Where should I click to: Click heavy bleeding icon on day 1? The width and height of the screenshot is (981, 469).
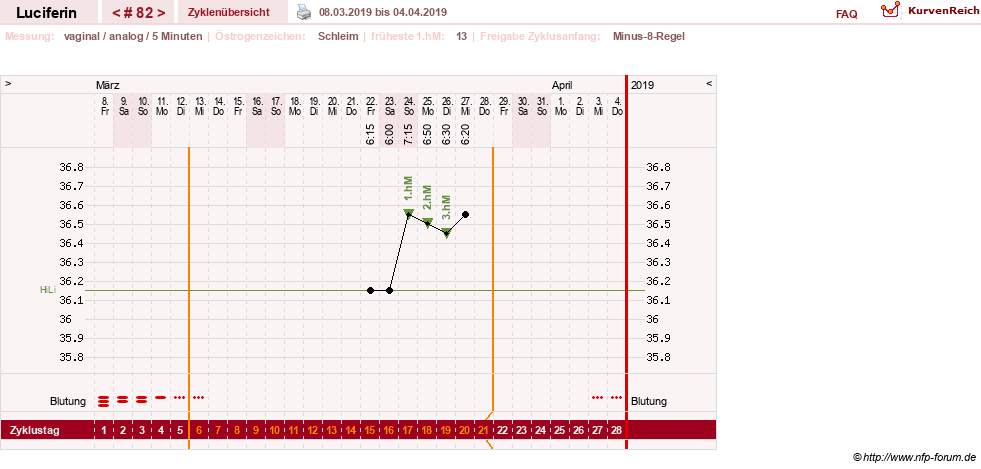[104, 401]
